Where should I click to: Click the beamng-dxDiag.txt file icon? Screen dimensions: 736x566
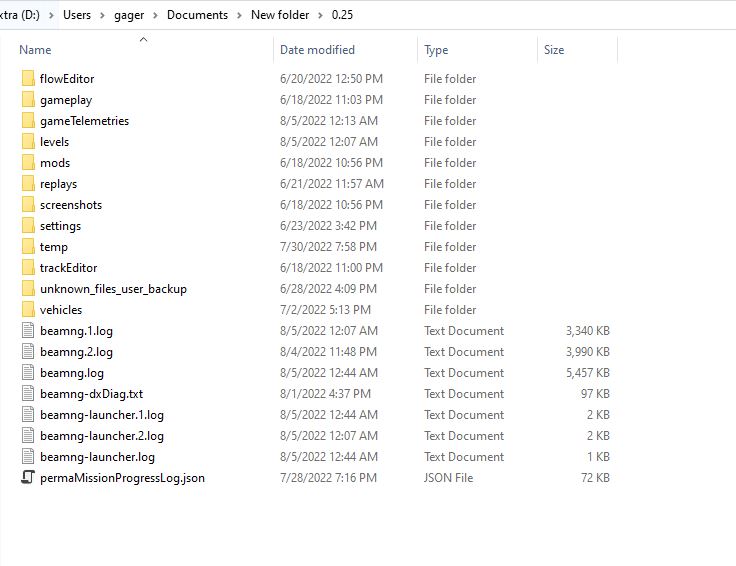coord(28,393)
